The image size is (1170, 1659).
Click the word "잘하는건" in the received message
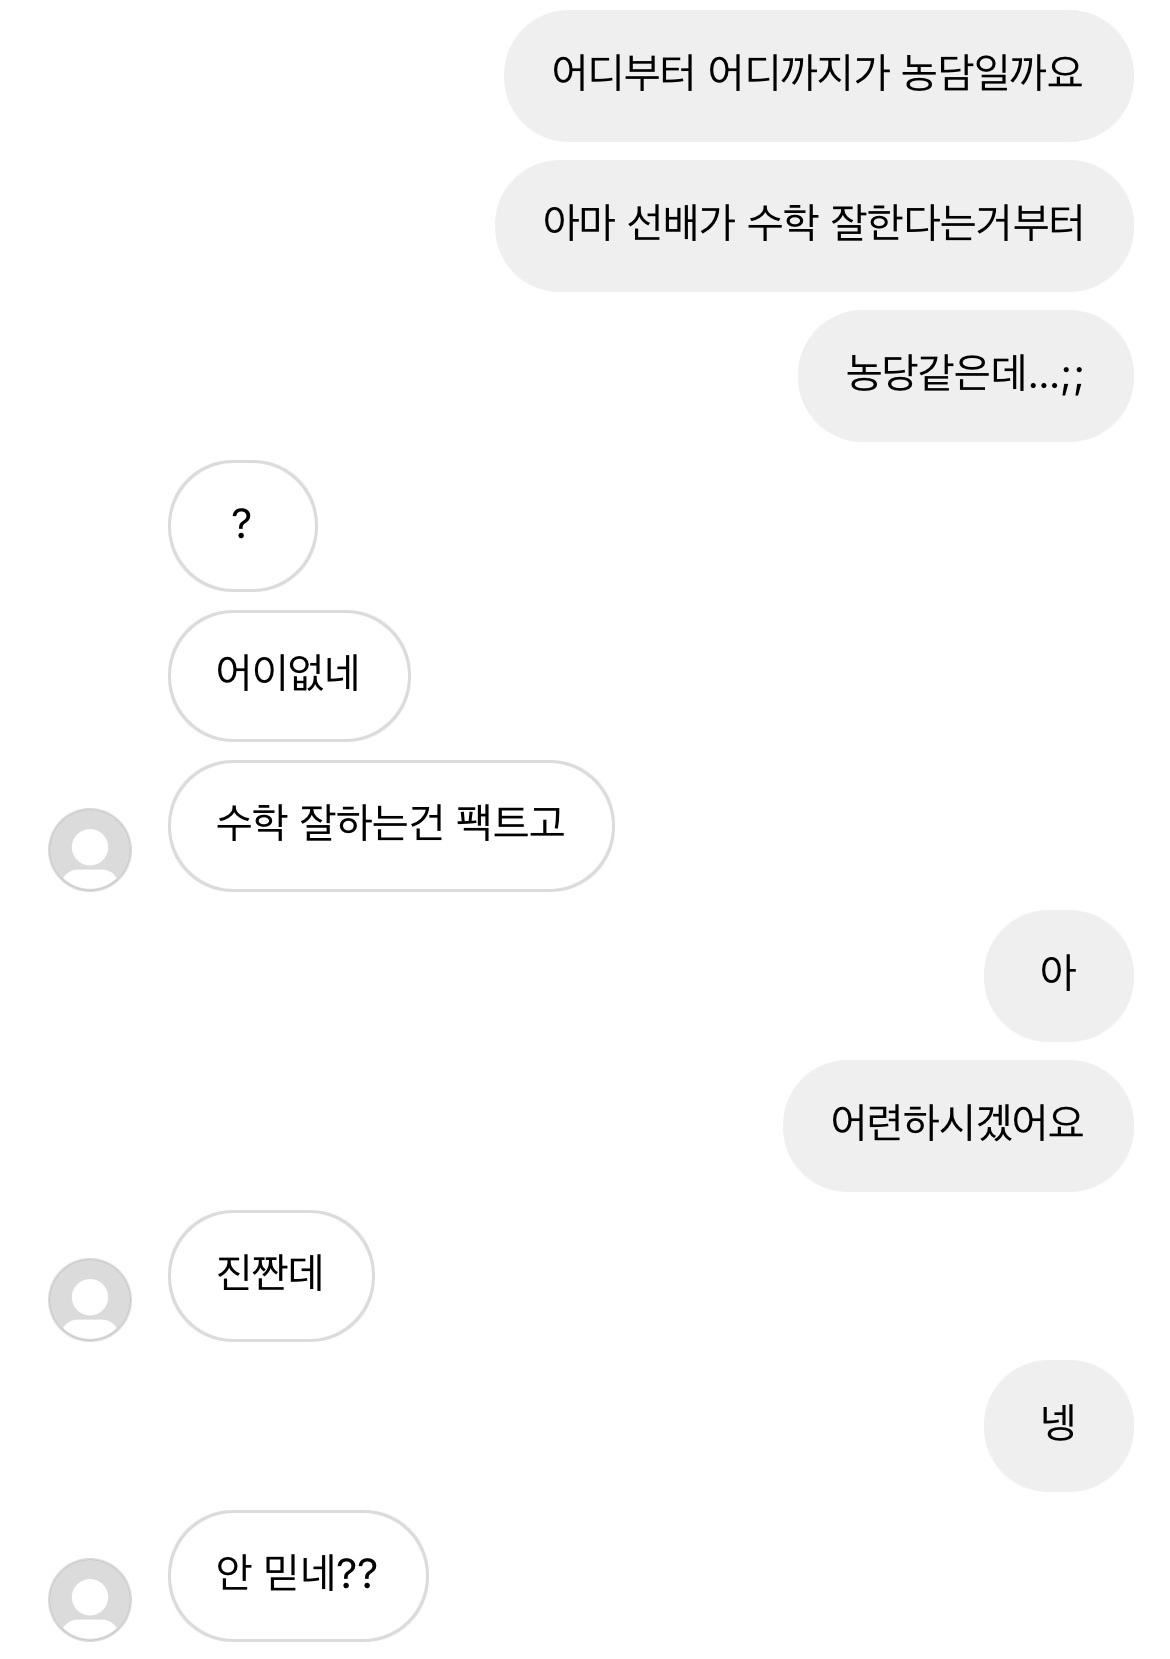coord(371,823)
